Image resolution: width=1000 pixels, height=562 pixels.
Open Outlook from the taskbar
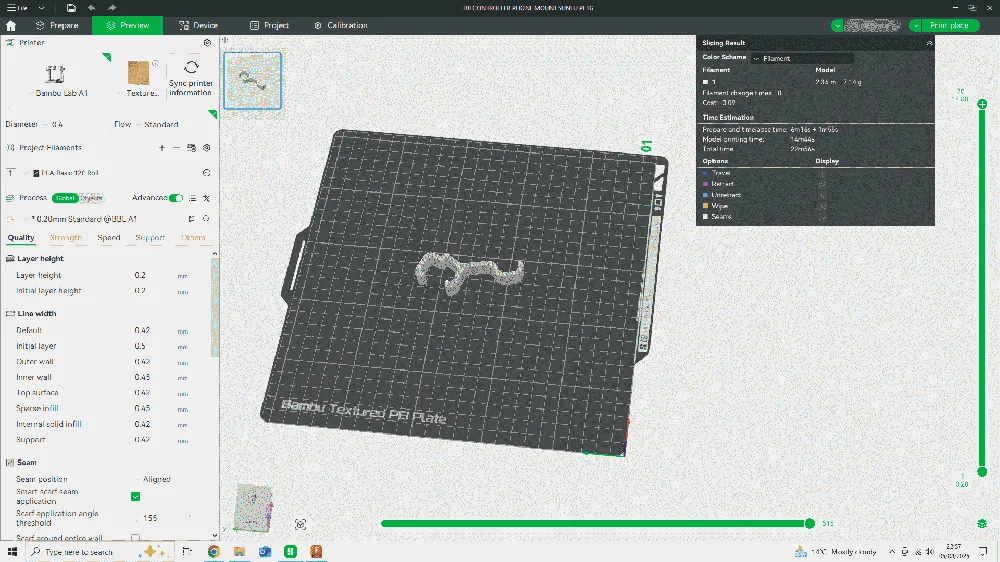[x=265, y=552]
